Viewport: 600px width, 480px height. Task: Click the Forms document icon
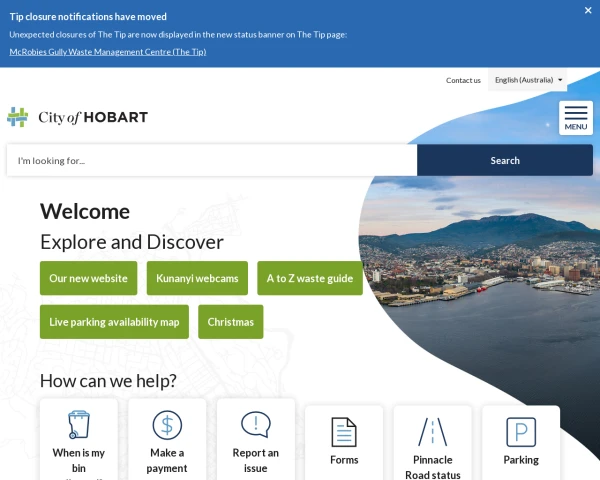coord(344,432)
